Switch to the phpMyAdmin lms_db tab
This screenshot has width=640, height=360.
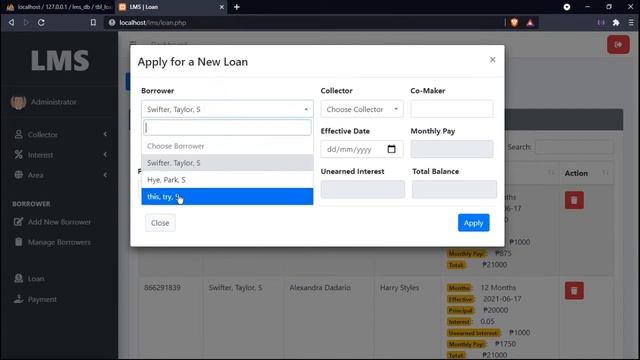(58, 7)
